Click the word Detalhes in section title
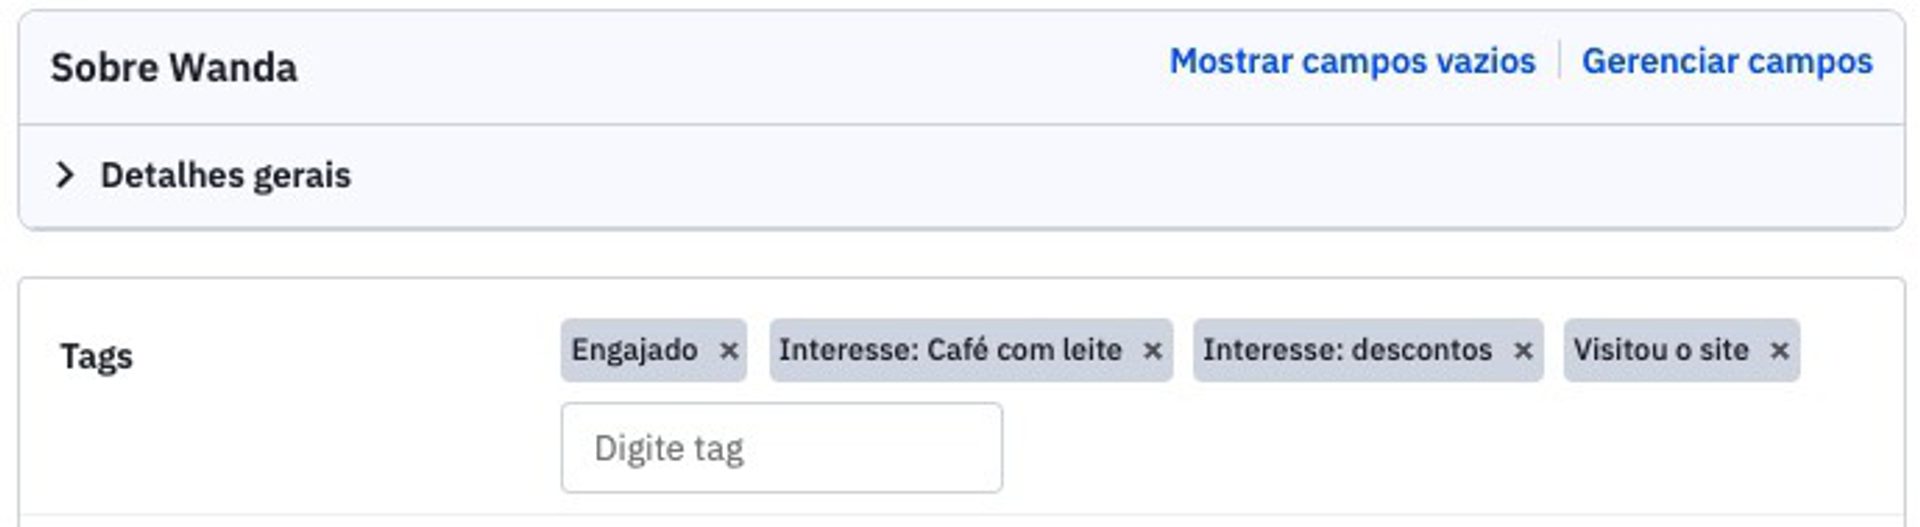Screen dimensions: 1920x527 point(171,176)
